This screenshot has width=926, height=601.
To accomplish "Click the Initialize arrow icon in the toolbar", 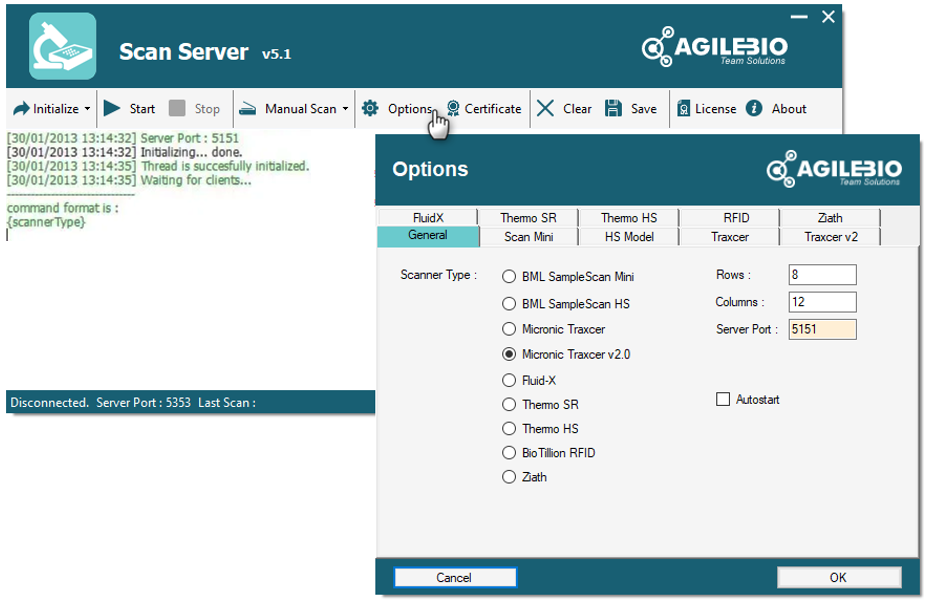I will 21,109.
